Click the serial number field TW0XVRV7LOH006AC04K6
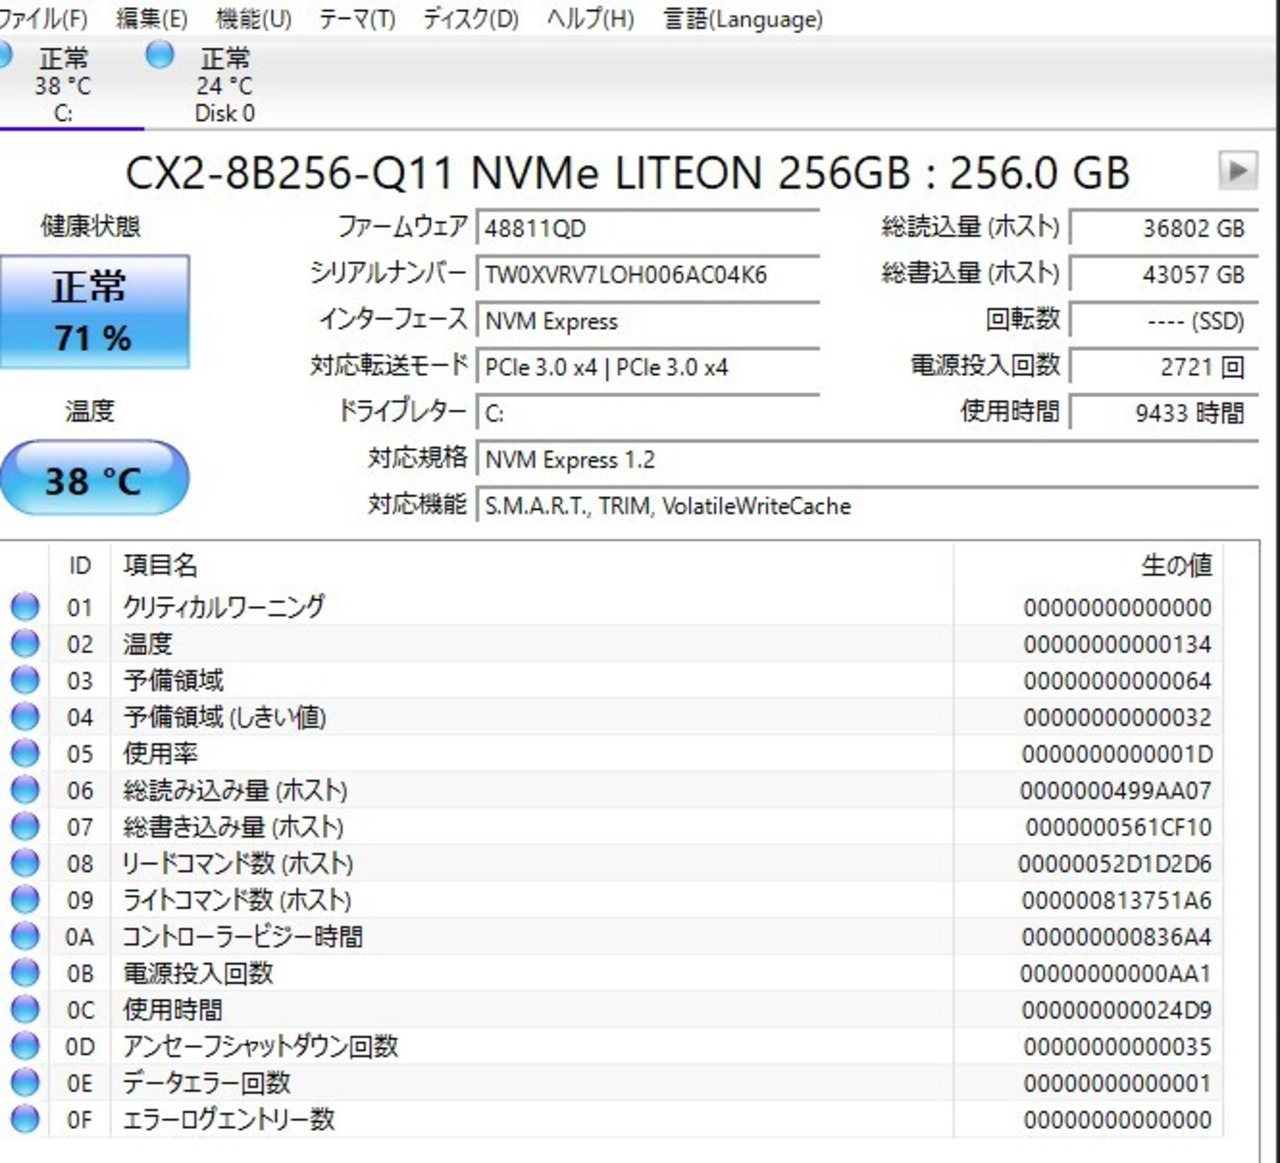1280x1163 pixels. (648, 274)
